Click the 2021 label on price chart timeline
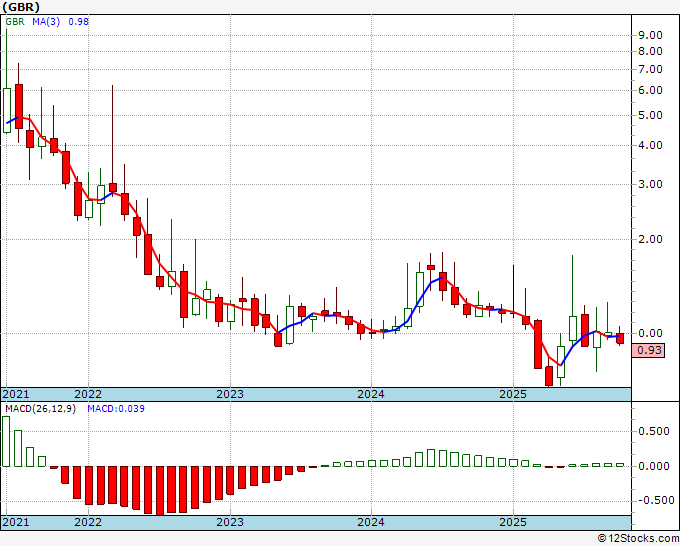 [x=16, y=394]
